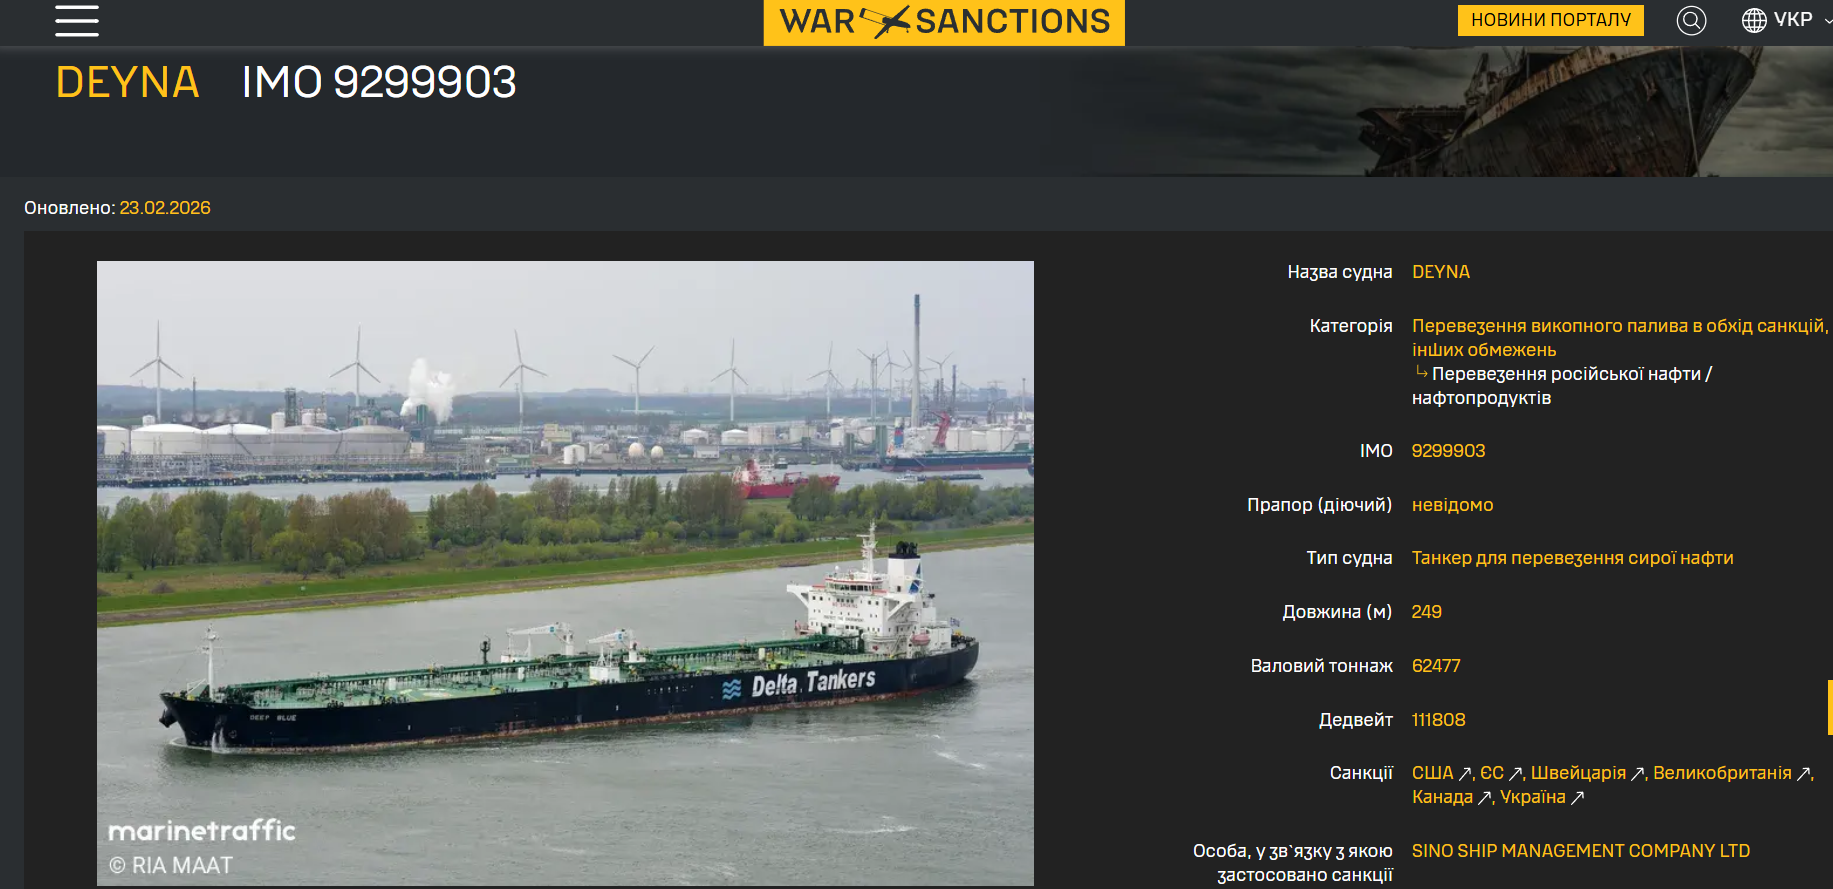
Task: Open the external arrow next to Великобританія
Action: click(1804, 774)
